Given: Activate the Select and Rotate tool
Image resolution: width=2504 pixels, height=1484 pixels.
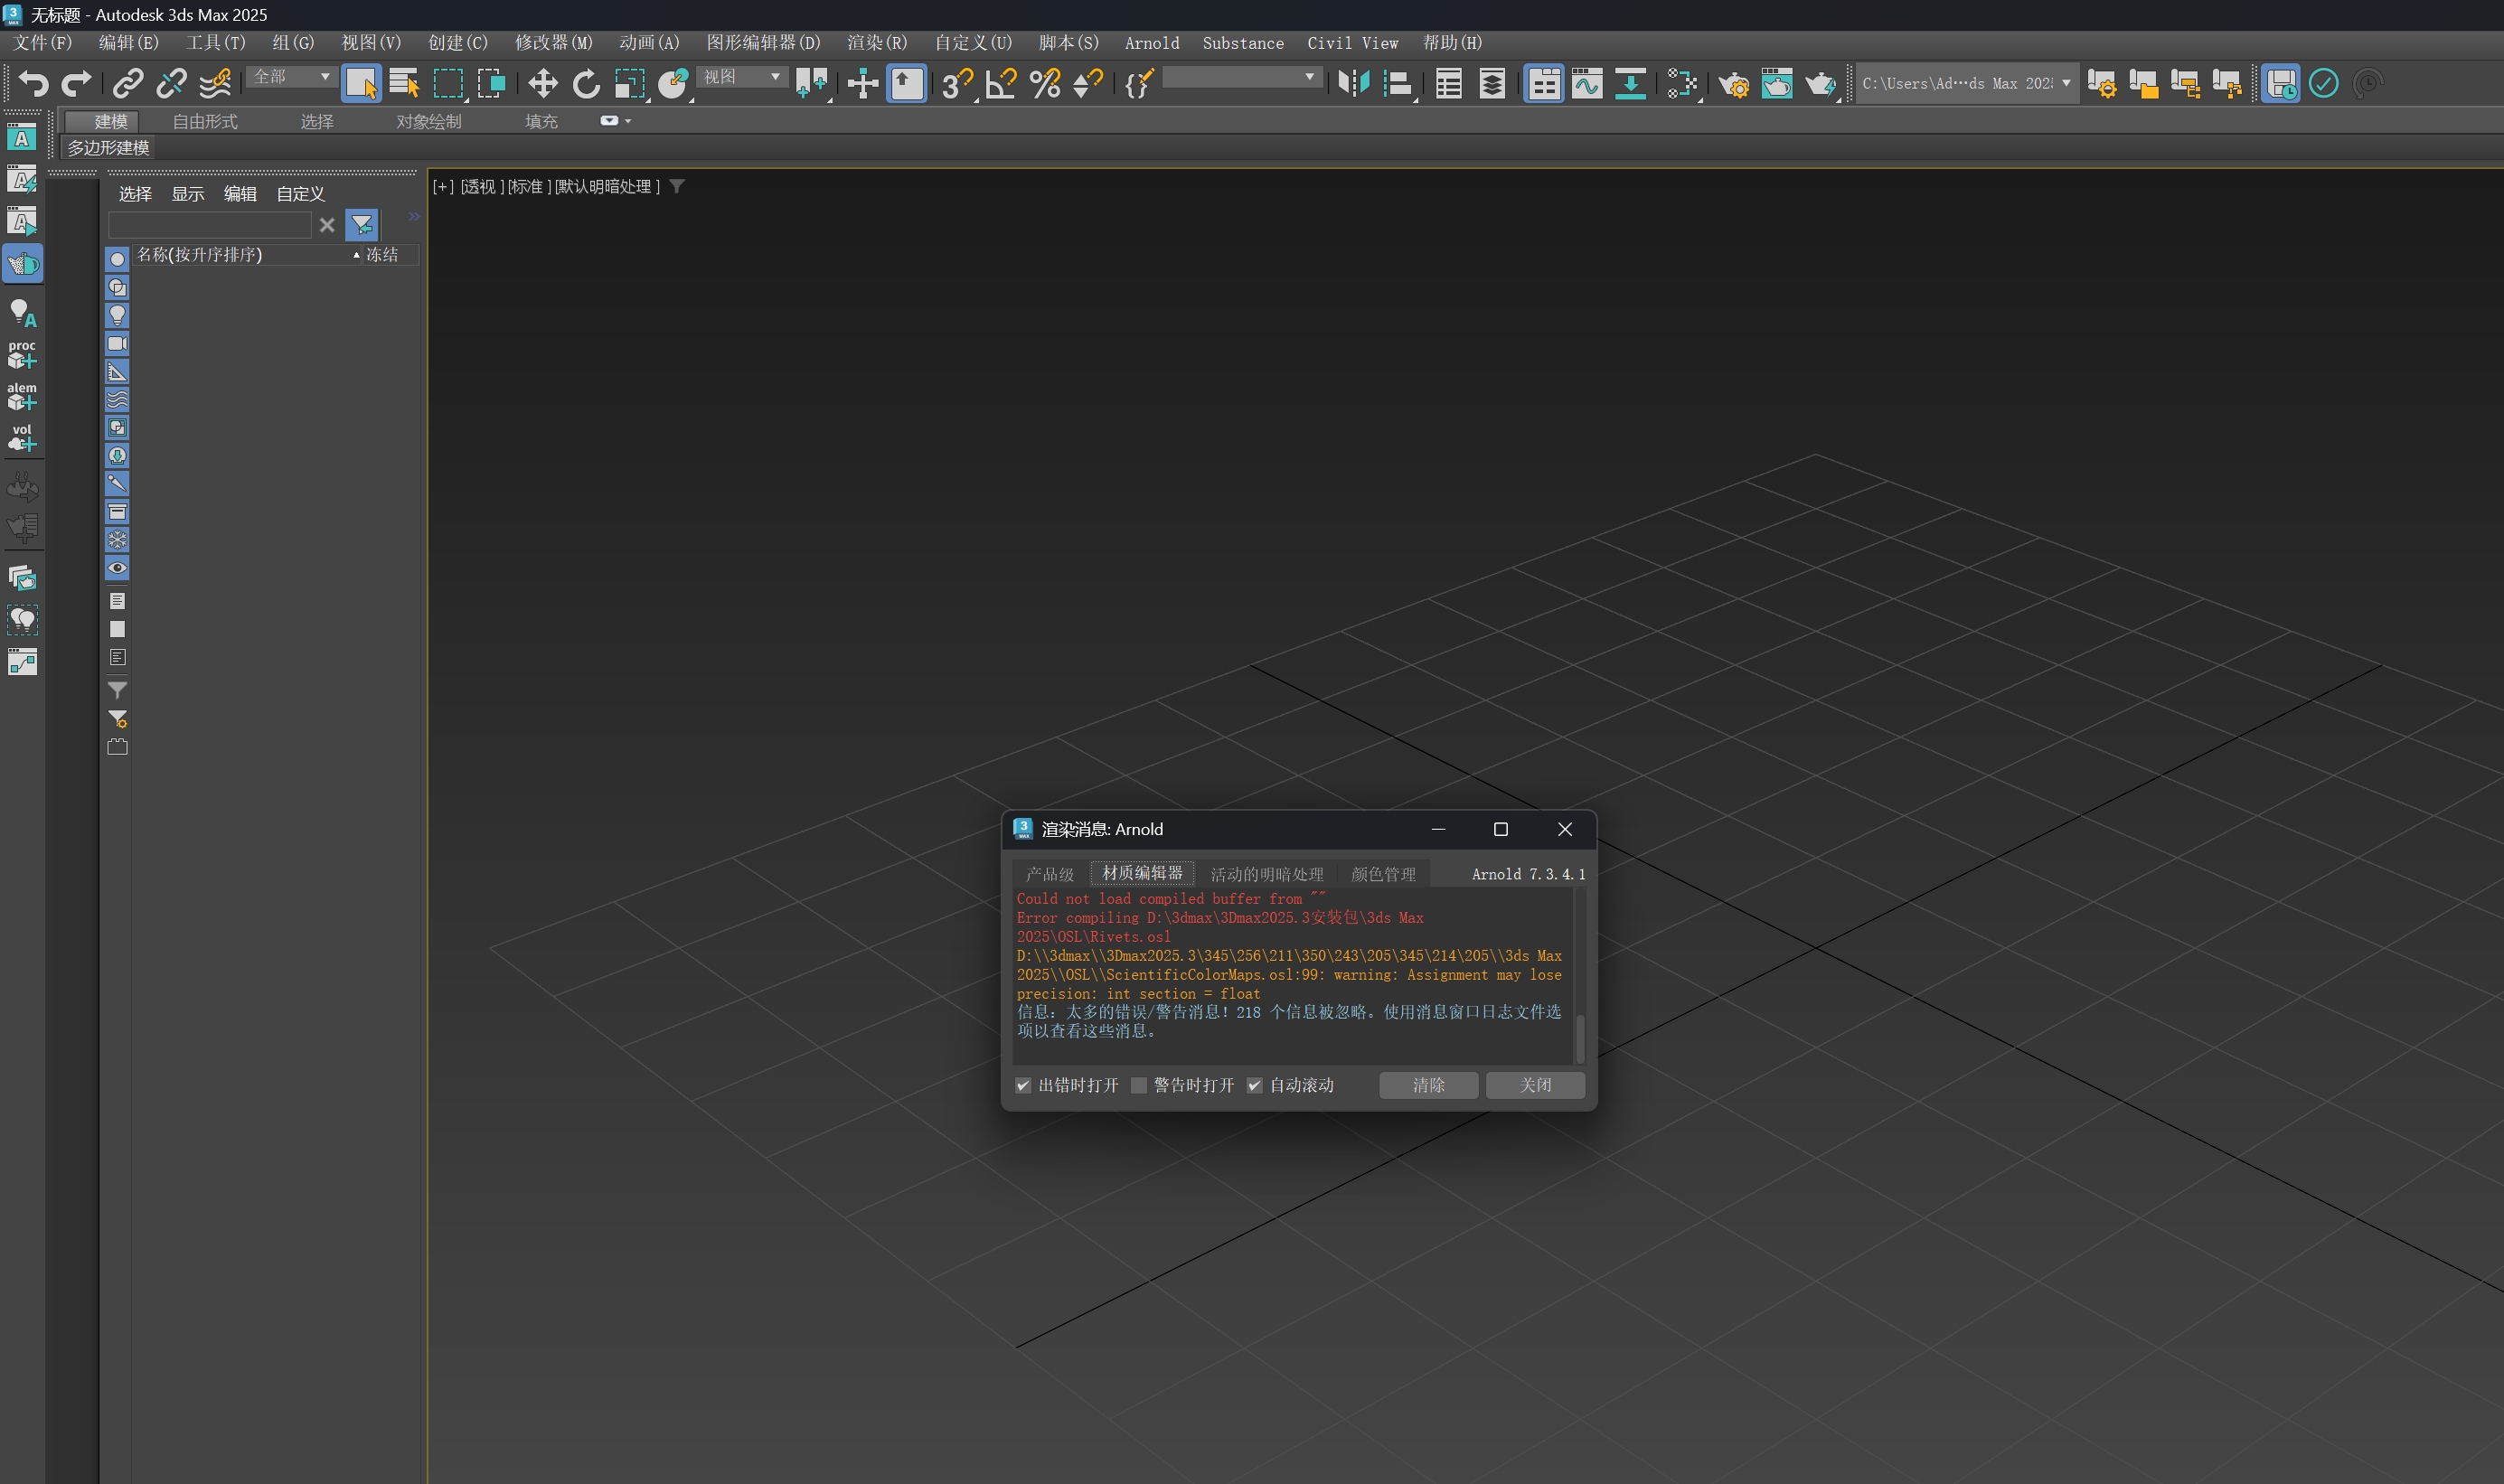Looking at the screenshot, I should (x=586, y=84).
